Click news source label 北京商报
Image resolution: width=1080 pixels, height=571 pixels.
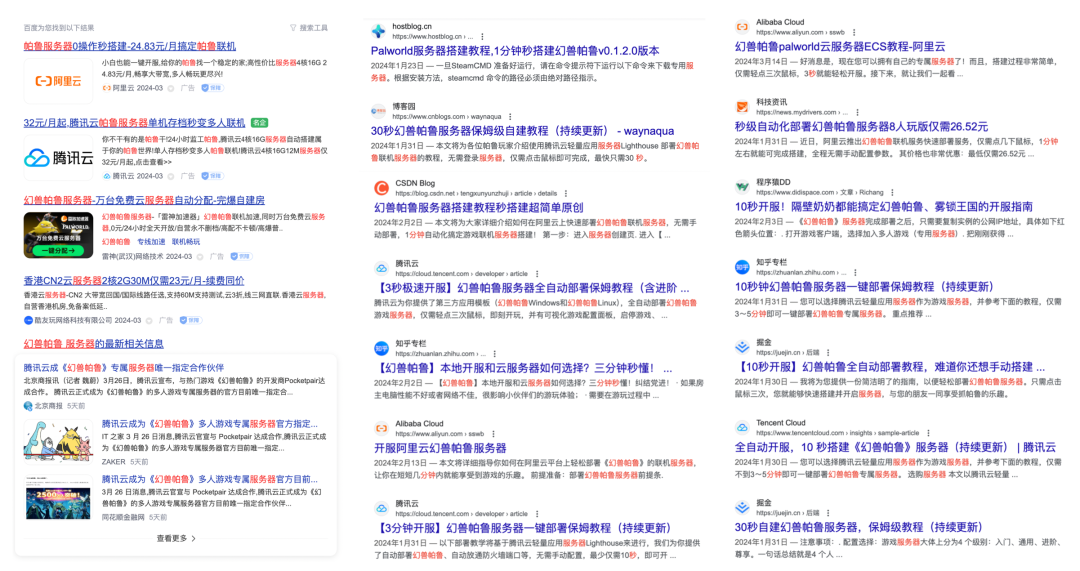[x=47, y=406]
